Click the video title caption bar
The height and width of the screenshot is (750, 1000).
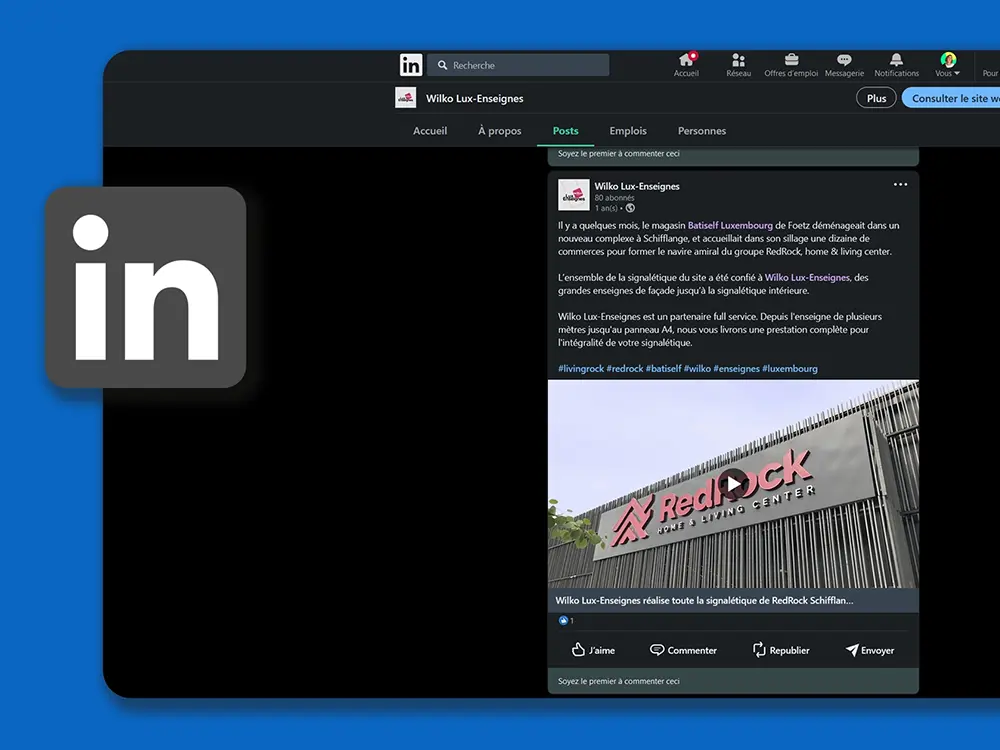[733, 600]
